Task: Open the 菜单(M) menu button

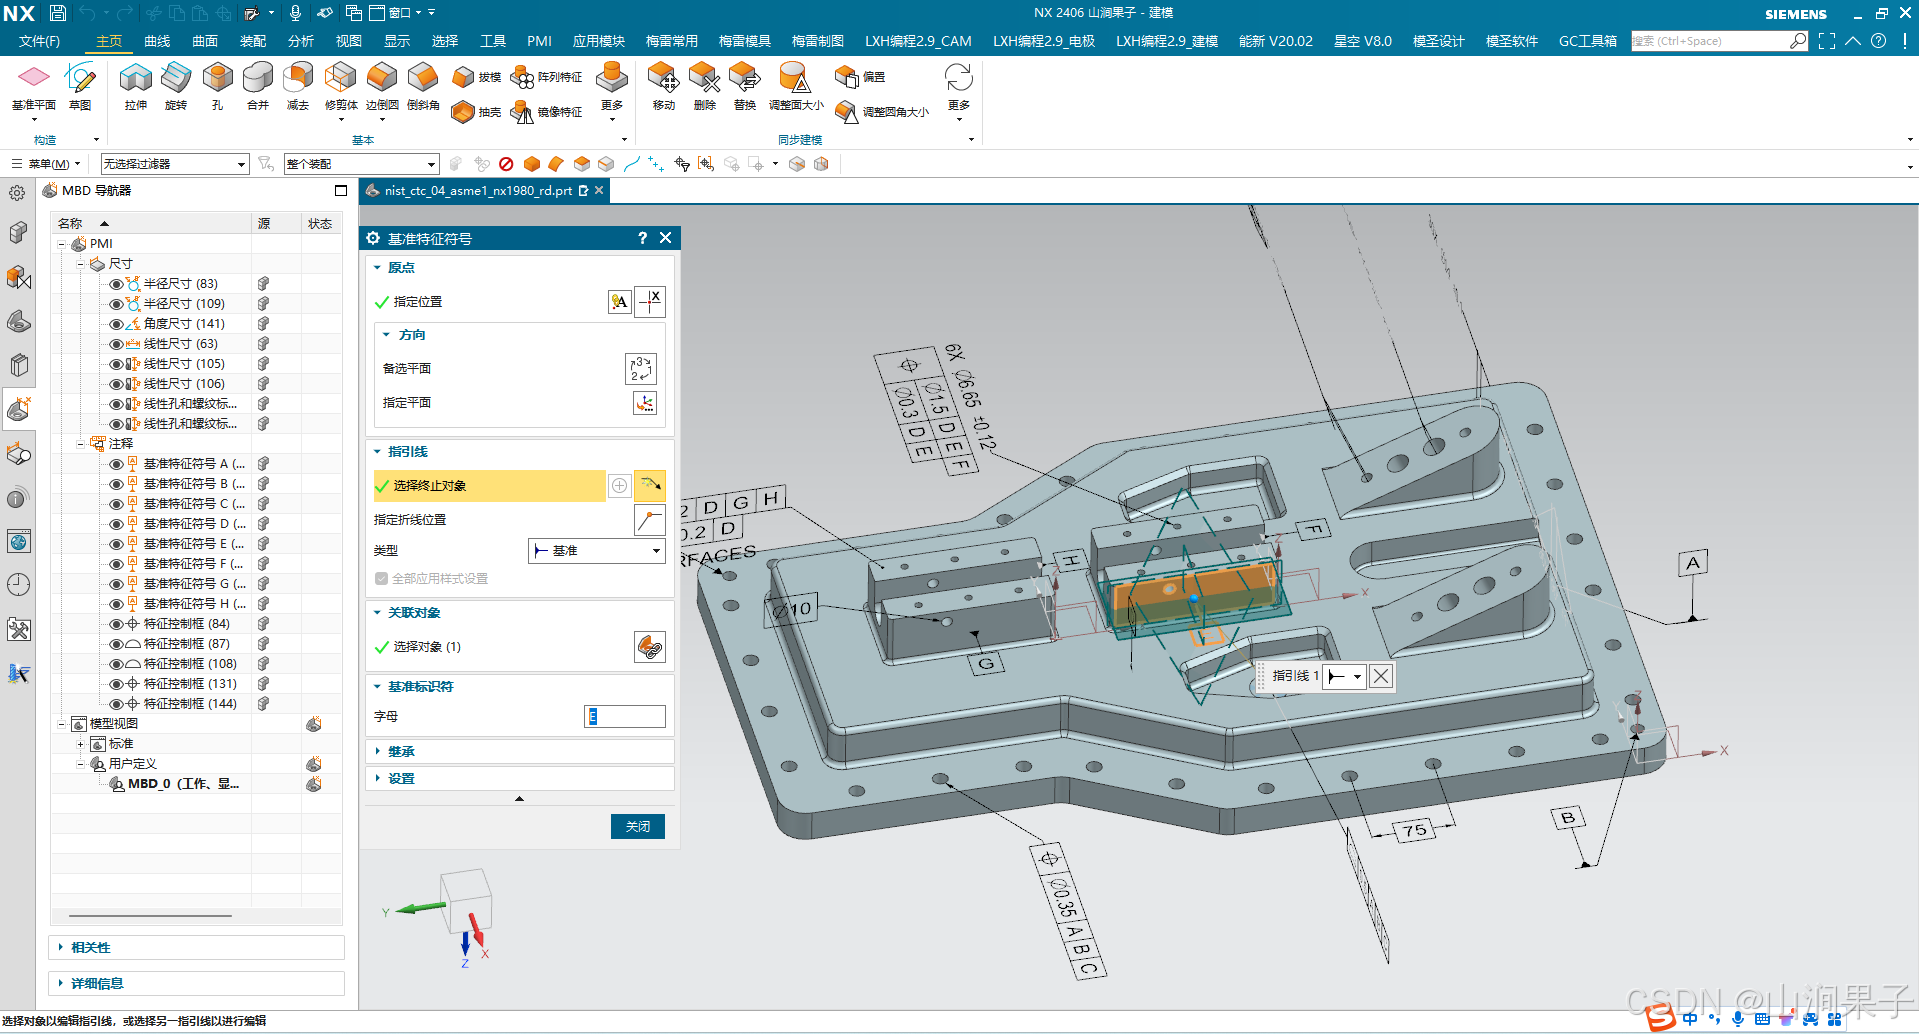Action: point(46,164)
